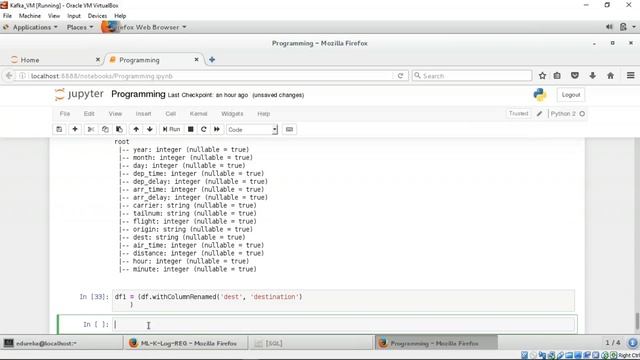This screenshot has height=360, width=640.
Task: Go to Firefox home page icon
Action: tap(610, 76)
